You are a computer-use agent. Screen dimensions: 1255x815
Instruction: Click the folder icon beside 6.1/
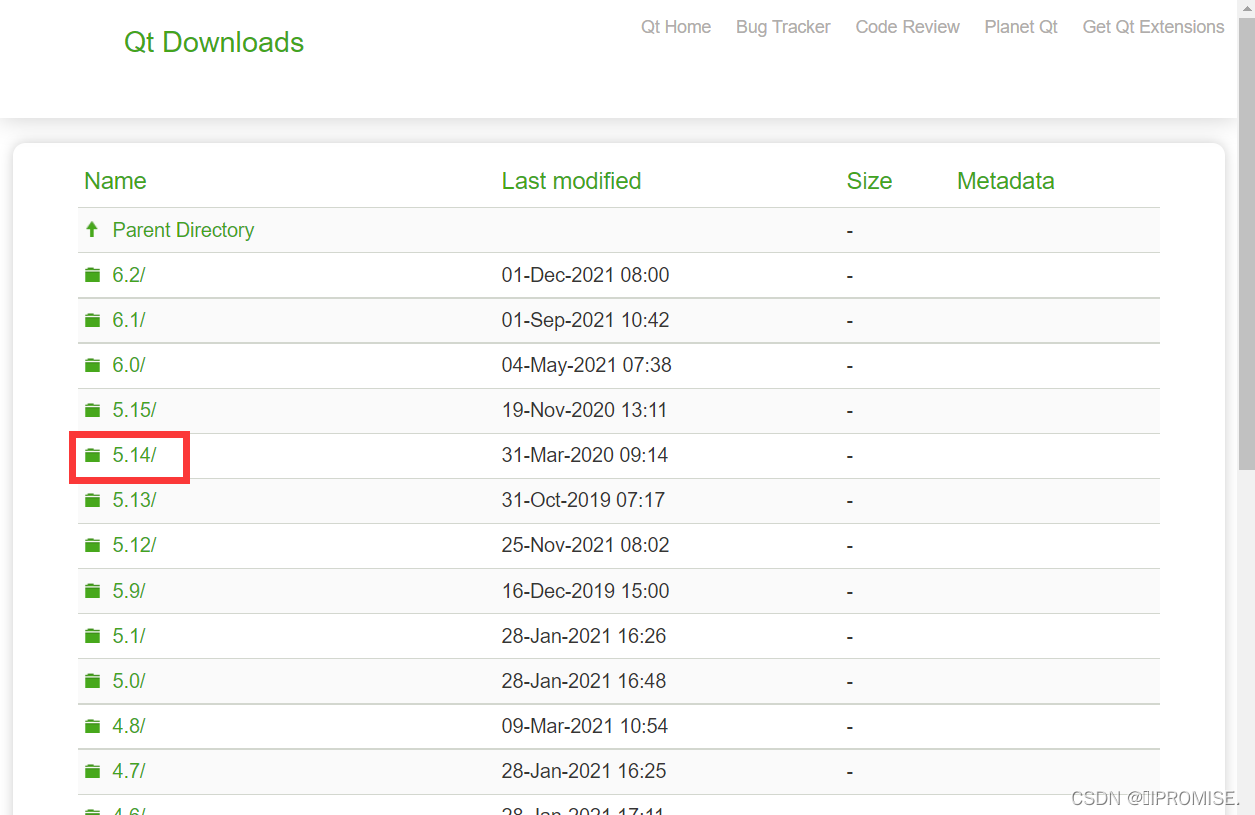click(92, 320)
